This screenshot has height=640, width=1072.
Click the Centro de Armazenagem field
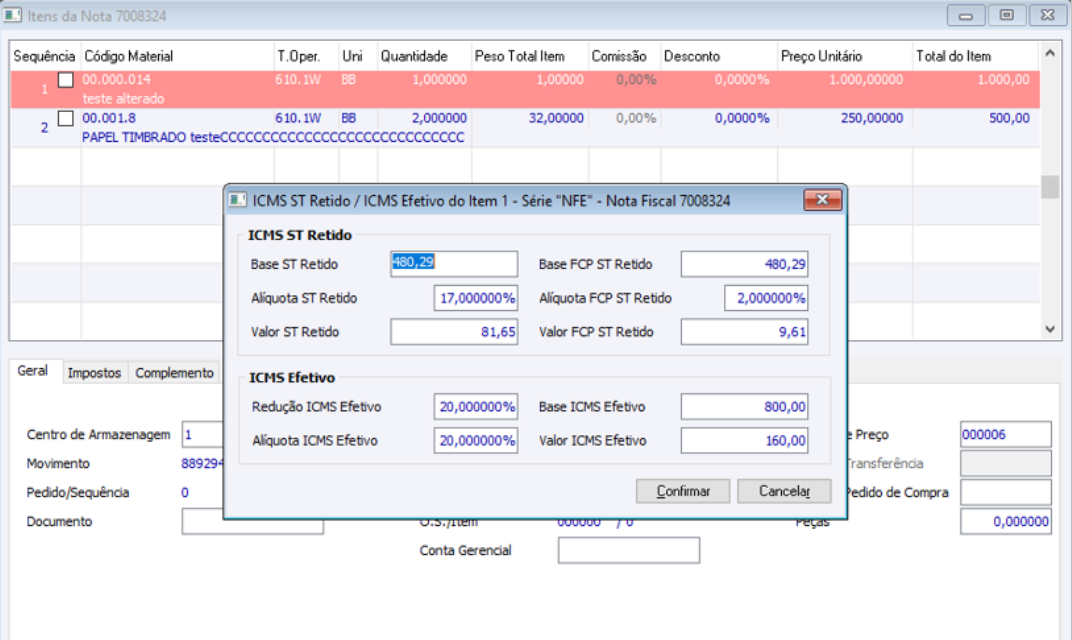pos(202,434)
